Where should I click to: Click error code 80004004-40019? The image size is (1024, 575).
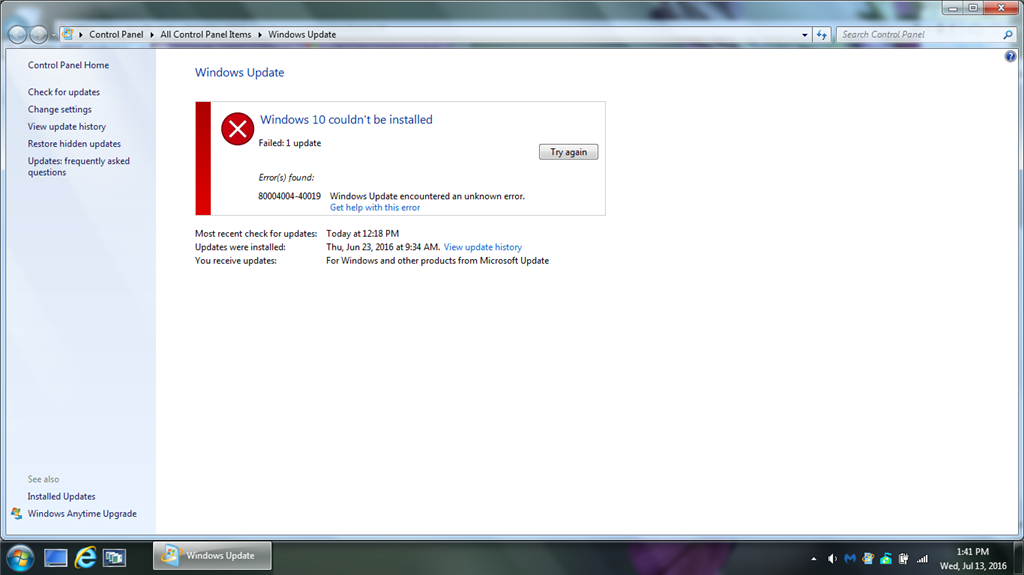click(x=289, y=196)
